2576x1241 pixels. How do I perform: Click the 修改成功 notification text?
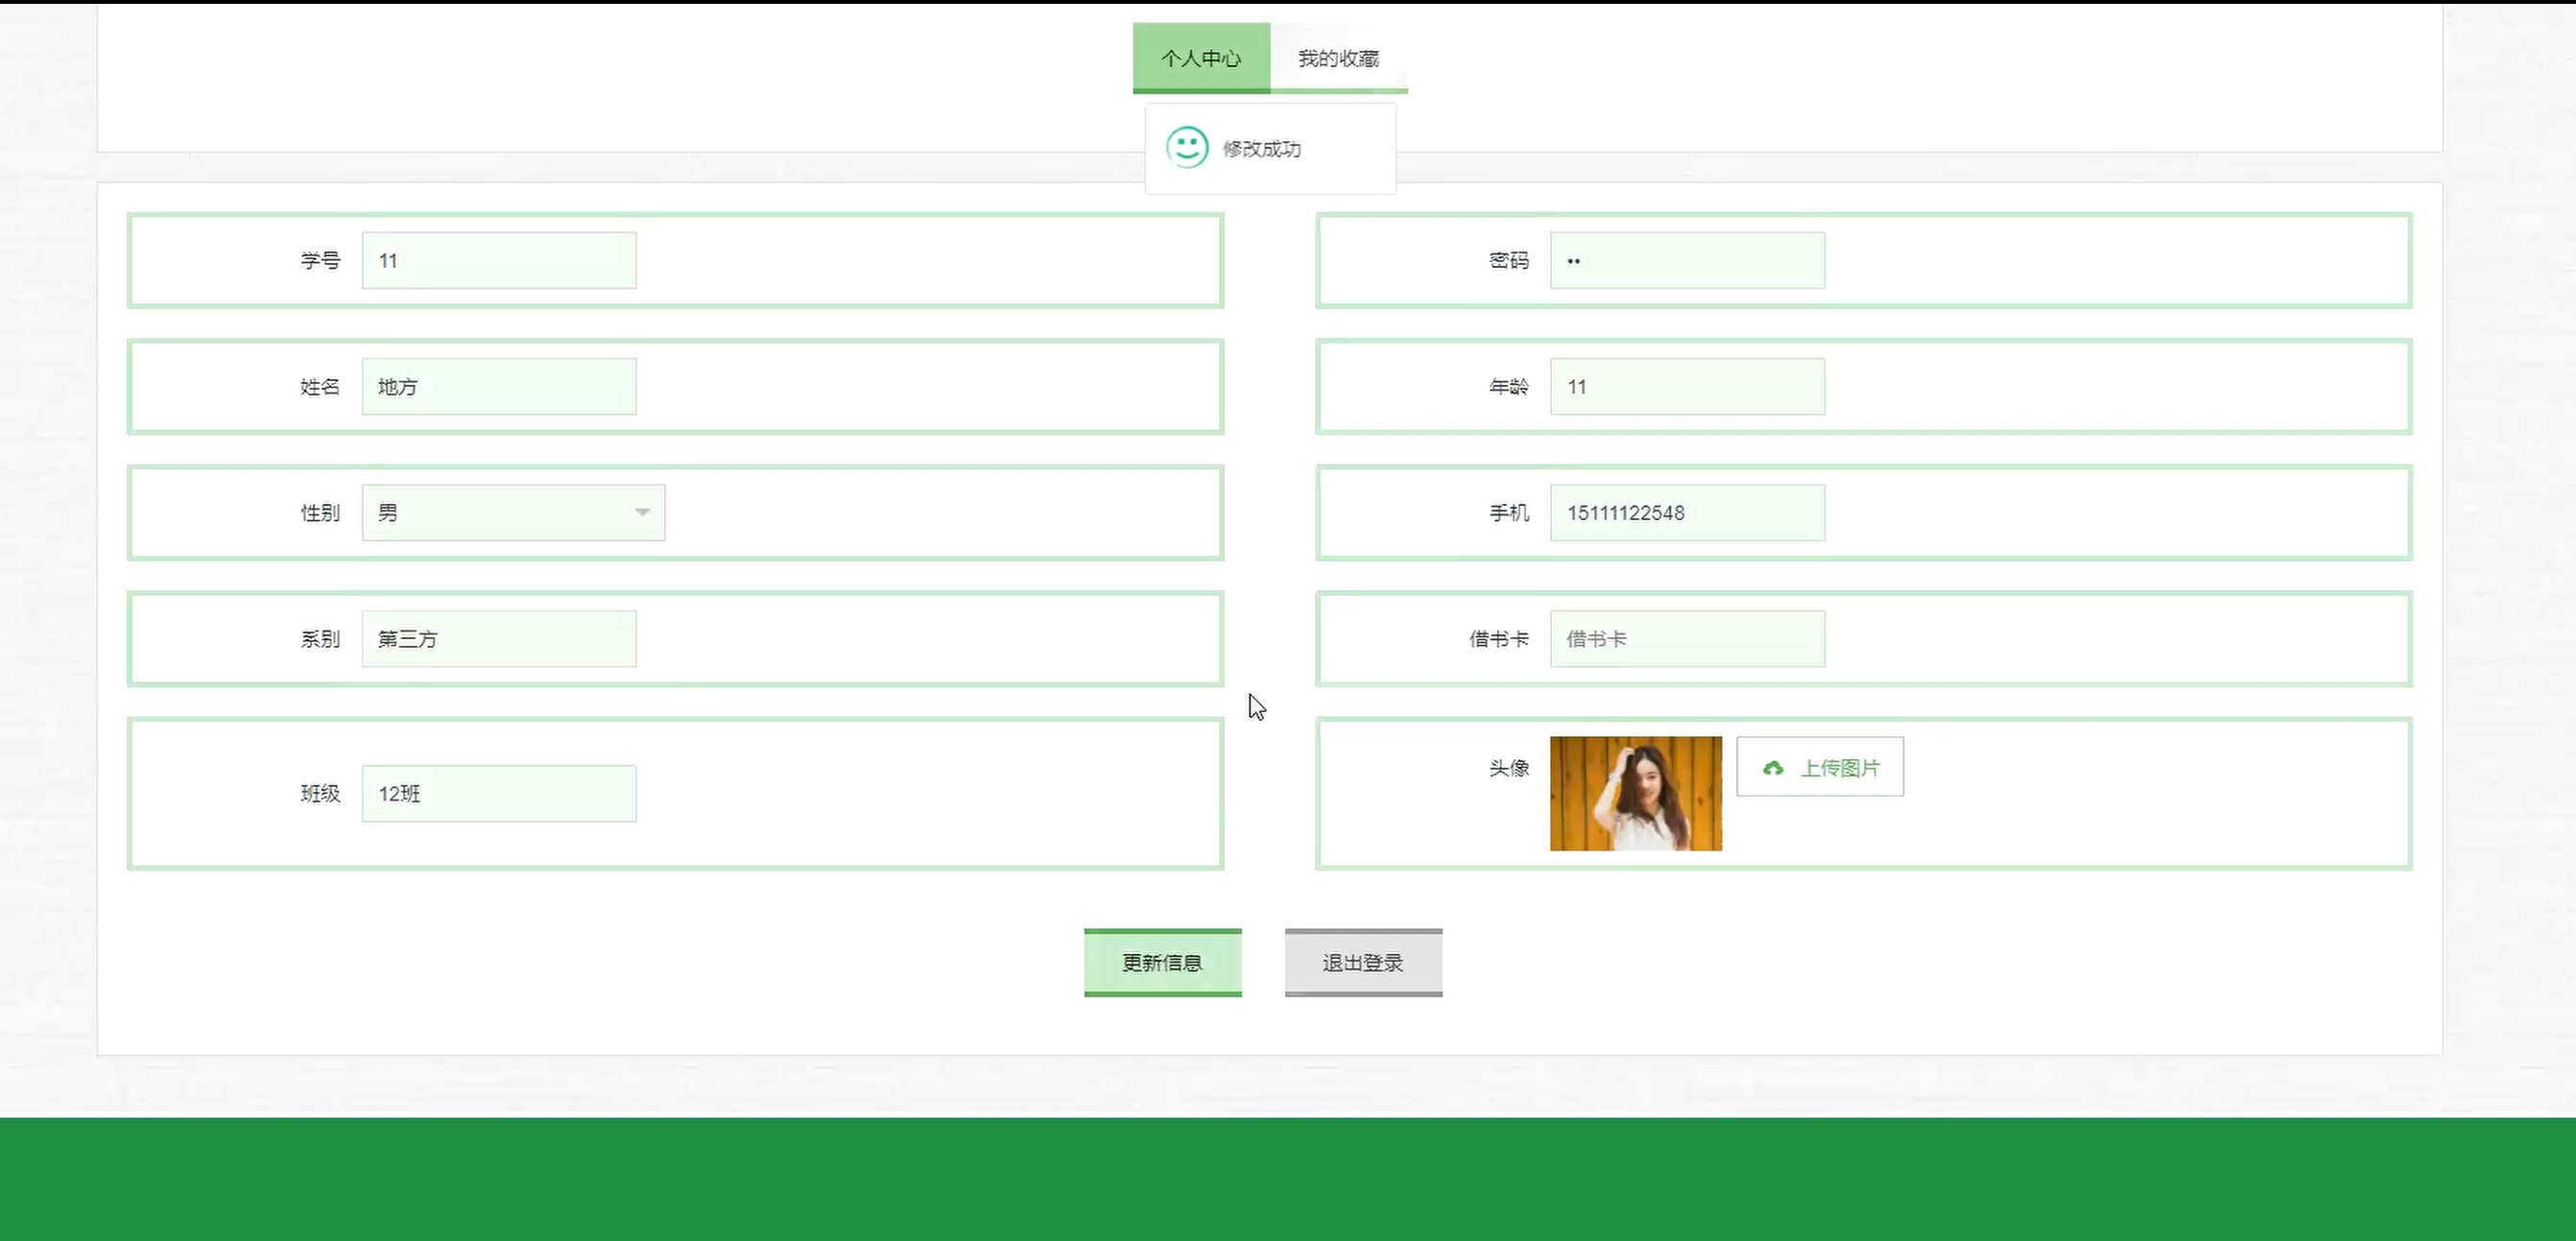[x=1262, y=149]
